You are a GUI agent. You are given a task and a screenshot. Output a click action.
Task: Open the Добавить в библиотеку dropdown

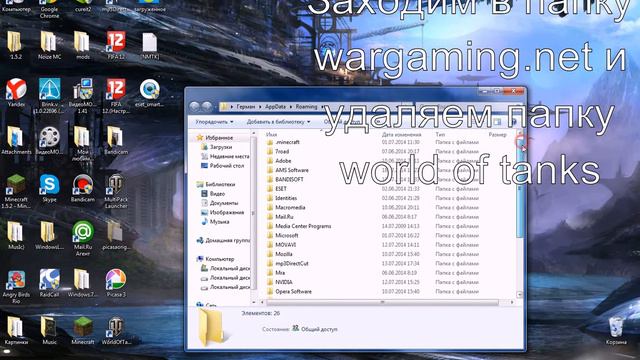pyautogui.click(x=278, y=122)
